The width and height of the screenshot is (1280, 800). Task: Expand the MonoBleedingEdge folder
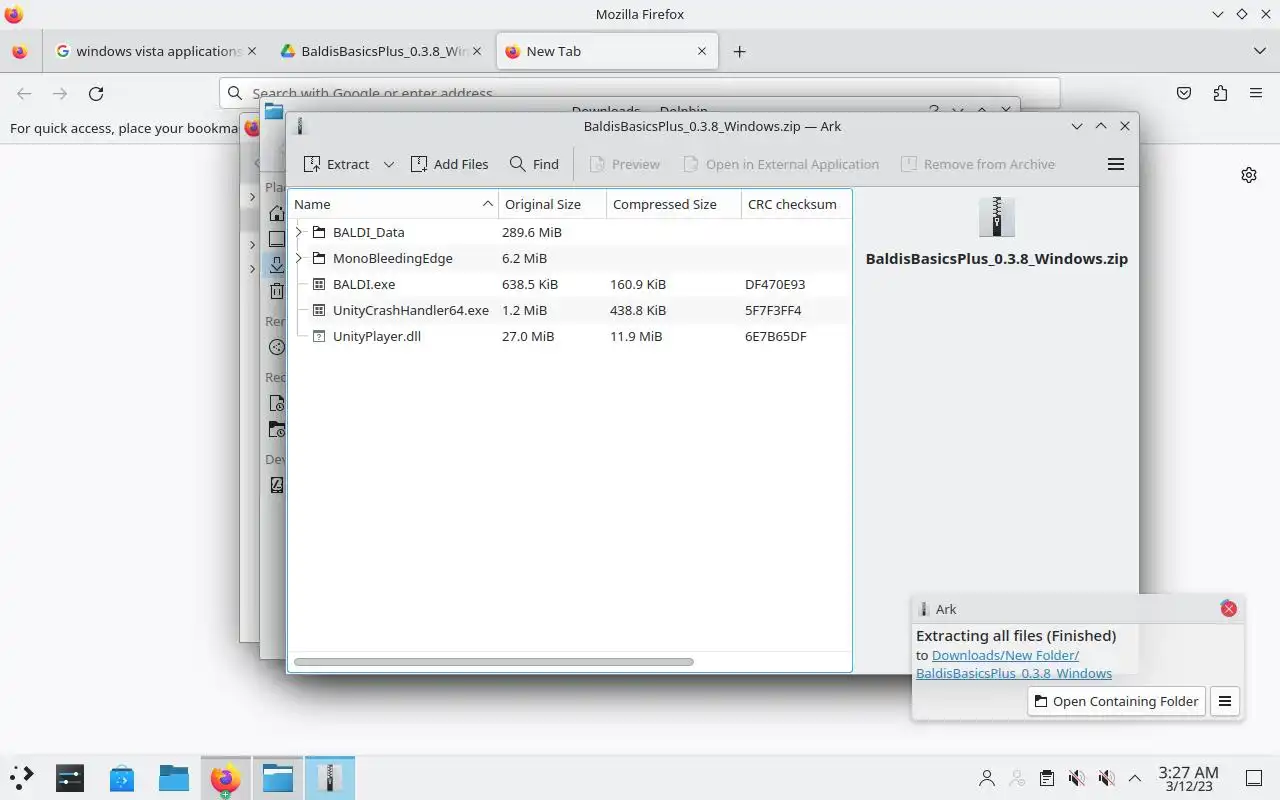[299, 258]
